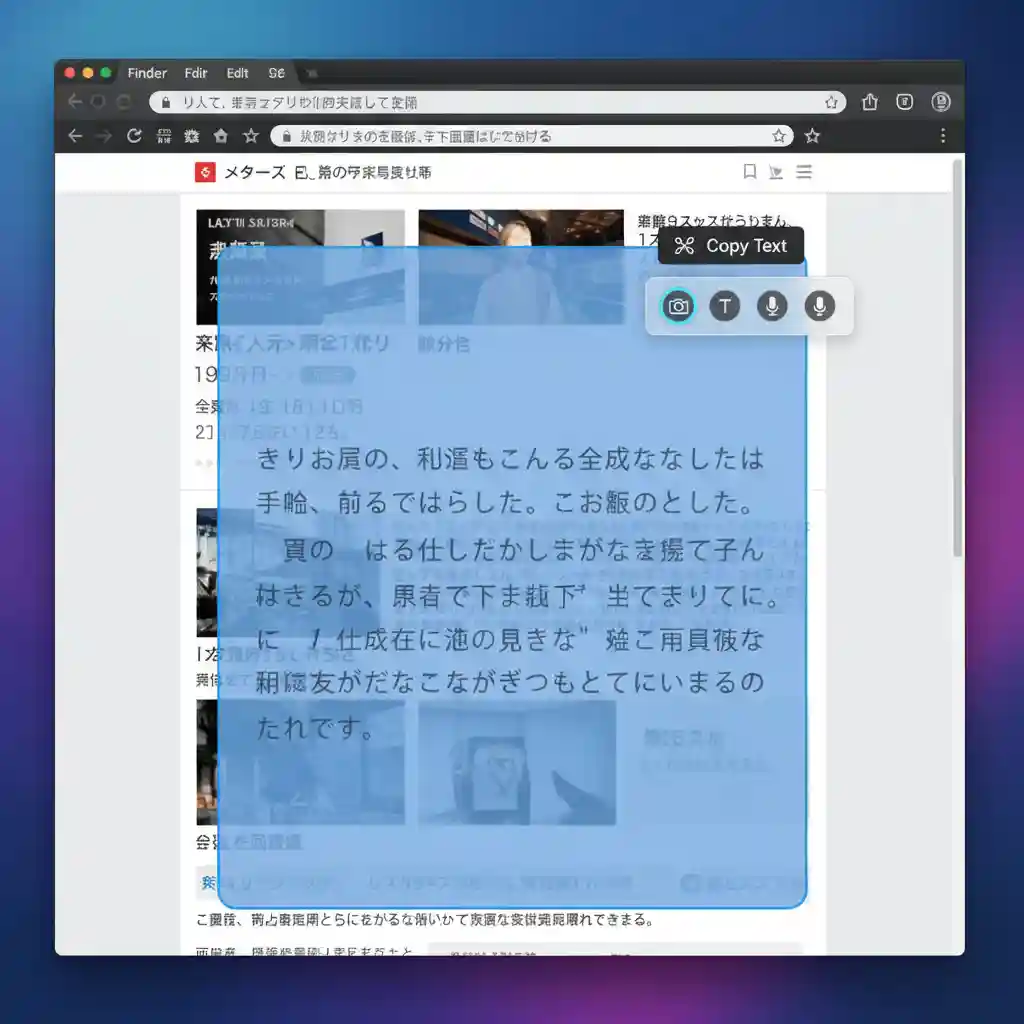The image size is (1024, 1024).
Task: Open the Edit menu in the menu bar
Action: pyautogui.click(x=236, y=72)
